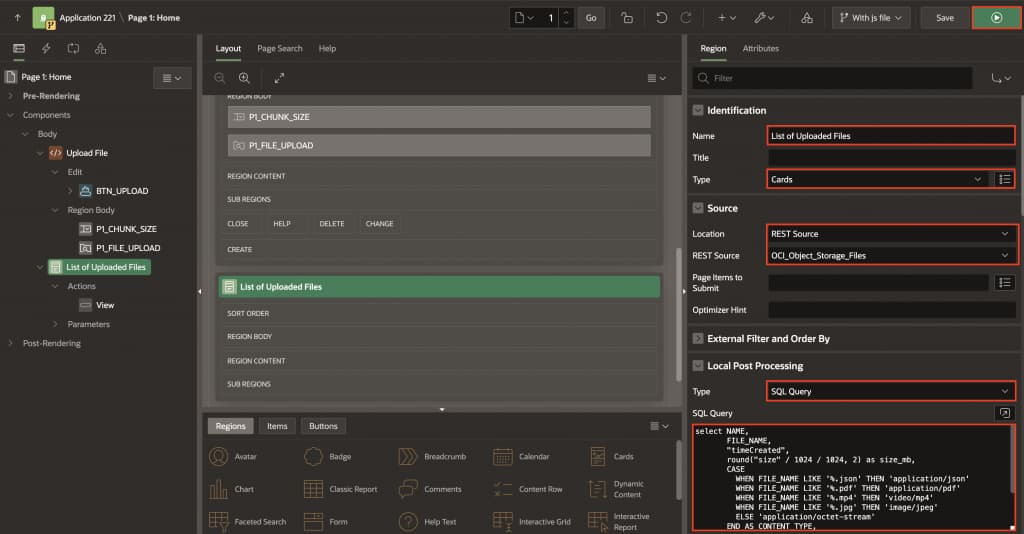1024x534 pixels.
Task: Click the lock page icon
Action: pyautogui.click(x=627, y=17)
